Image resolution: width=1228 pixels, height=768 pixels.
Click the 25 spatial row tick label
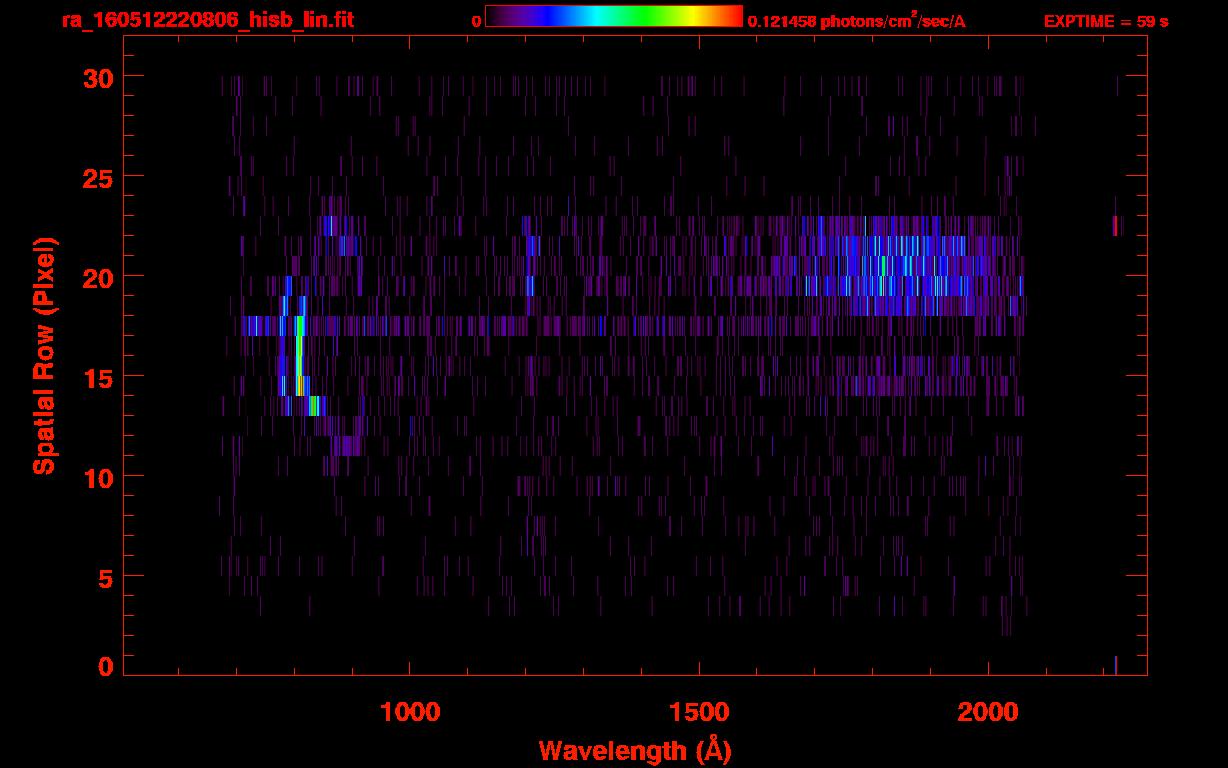(97, 177)
